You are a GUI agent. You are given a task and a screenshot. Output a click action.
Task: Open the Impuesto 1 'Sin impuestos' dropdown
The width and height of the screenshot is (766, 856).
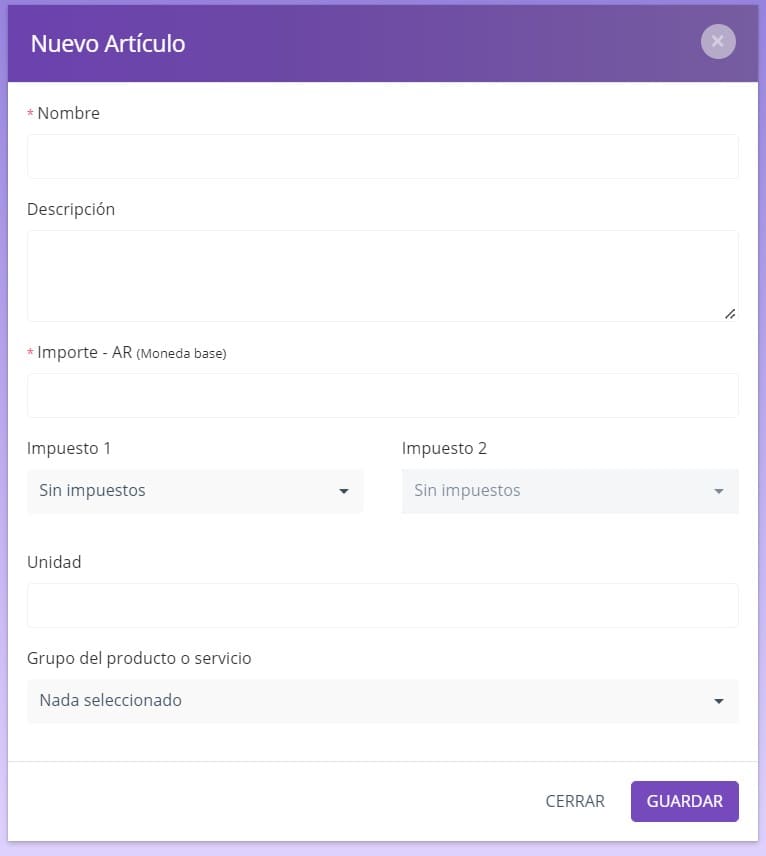point(195,491)
